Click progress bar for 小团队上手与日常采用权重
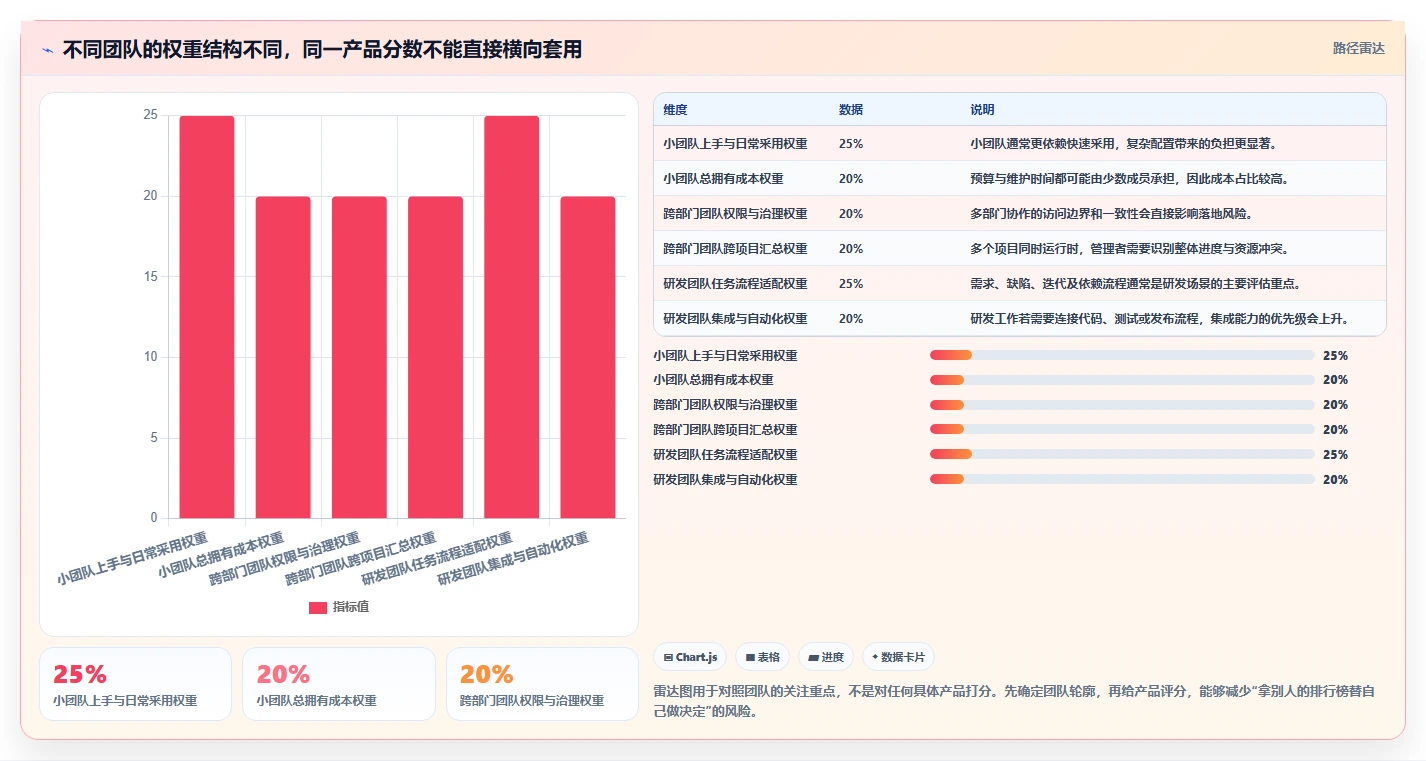 point(1122,355)
